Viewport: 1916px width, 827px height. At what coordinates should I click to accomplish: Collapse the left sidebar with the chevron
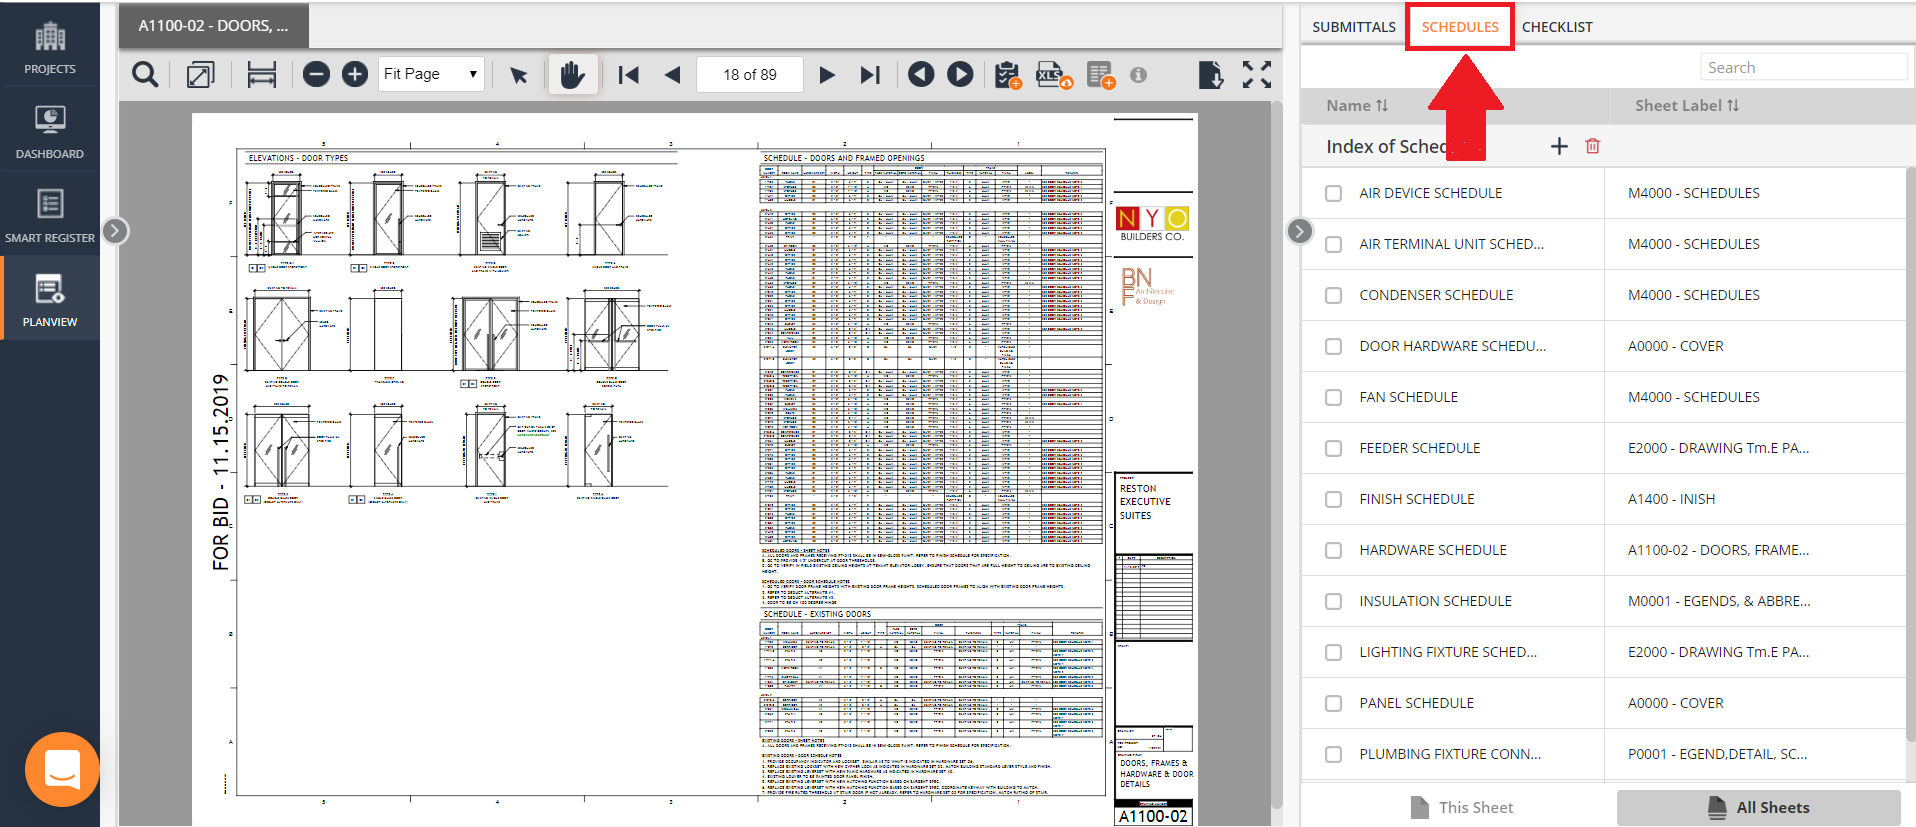[x=115, y=231]
